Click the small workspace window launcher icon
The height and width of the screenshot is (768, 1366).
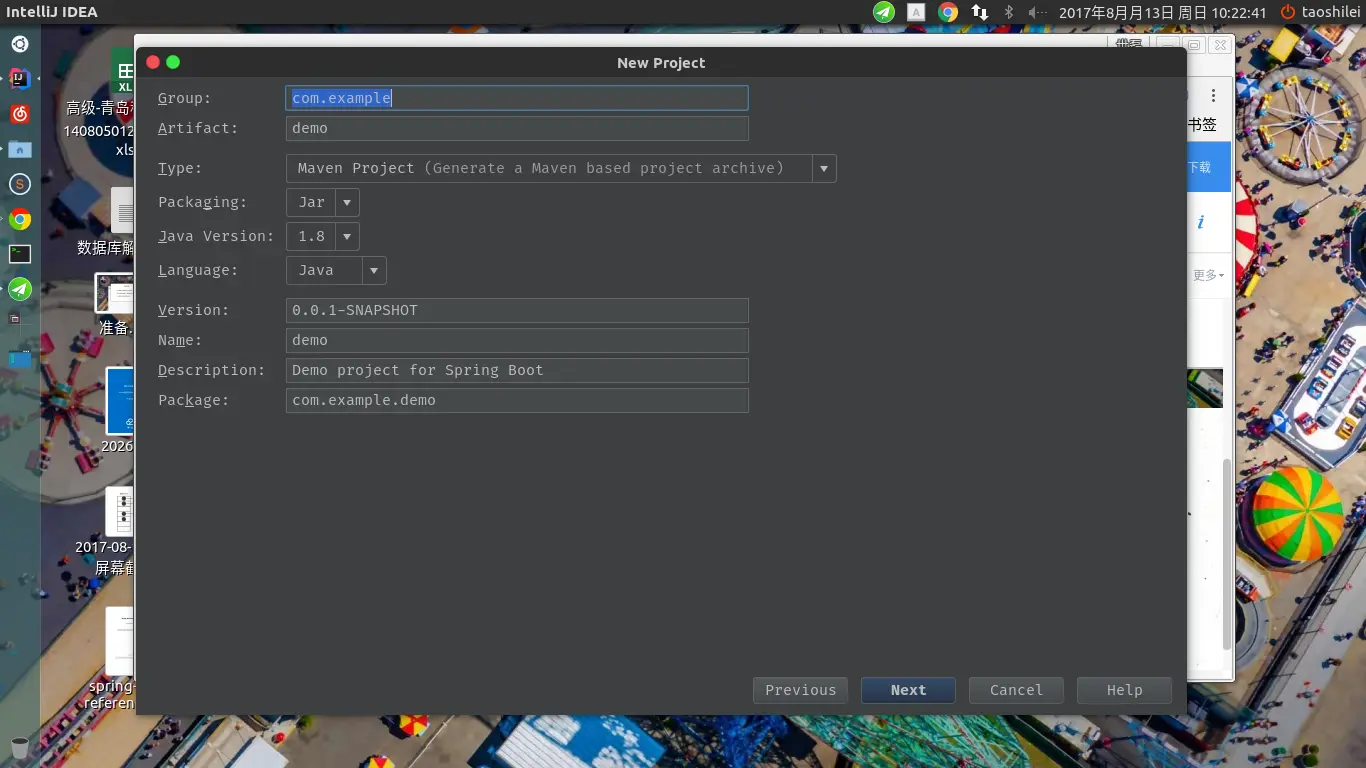click(14, 319)
